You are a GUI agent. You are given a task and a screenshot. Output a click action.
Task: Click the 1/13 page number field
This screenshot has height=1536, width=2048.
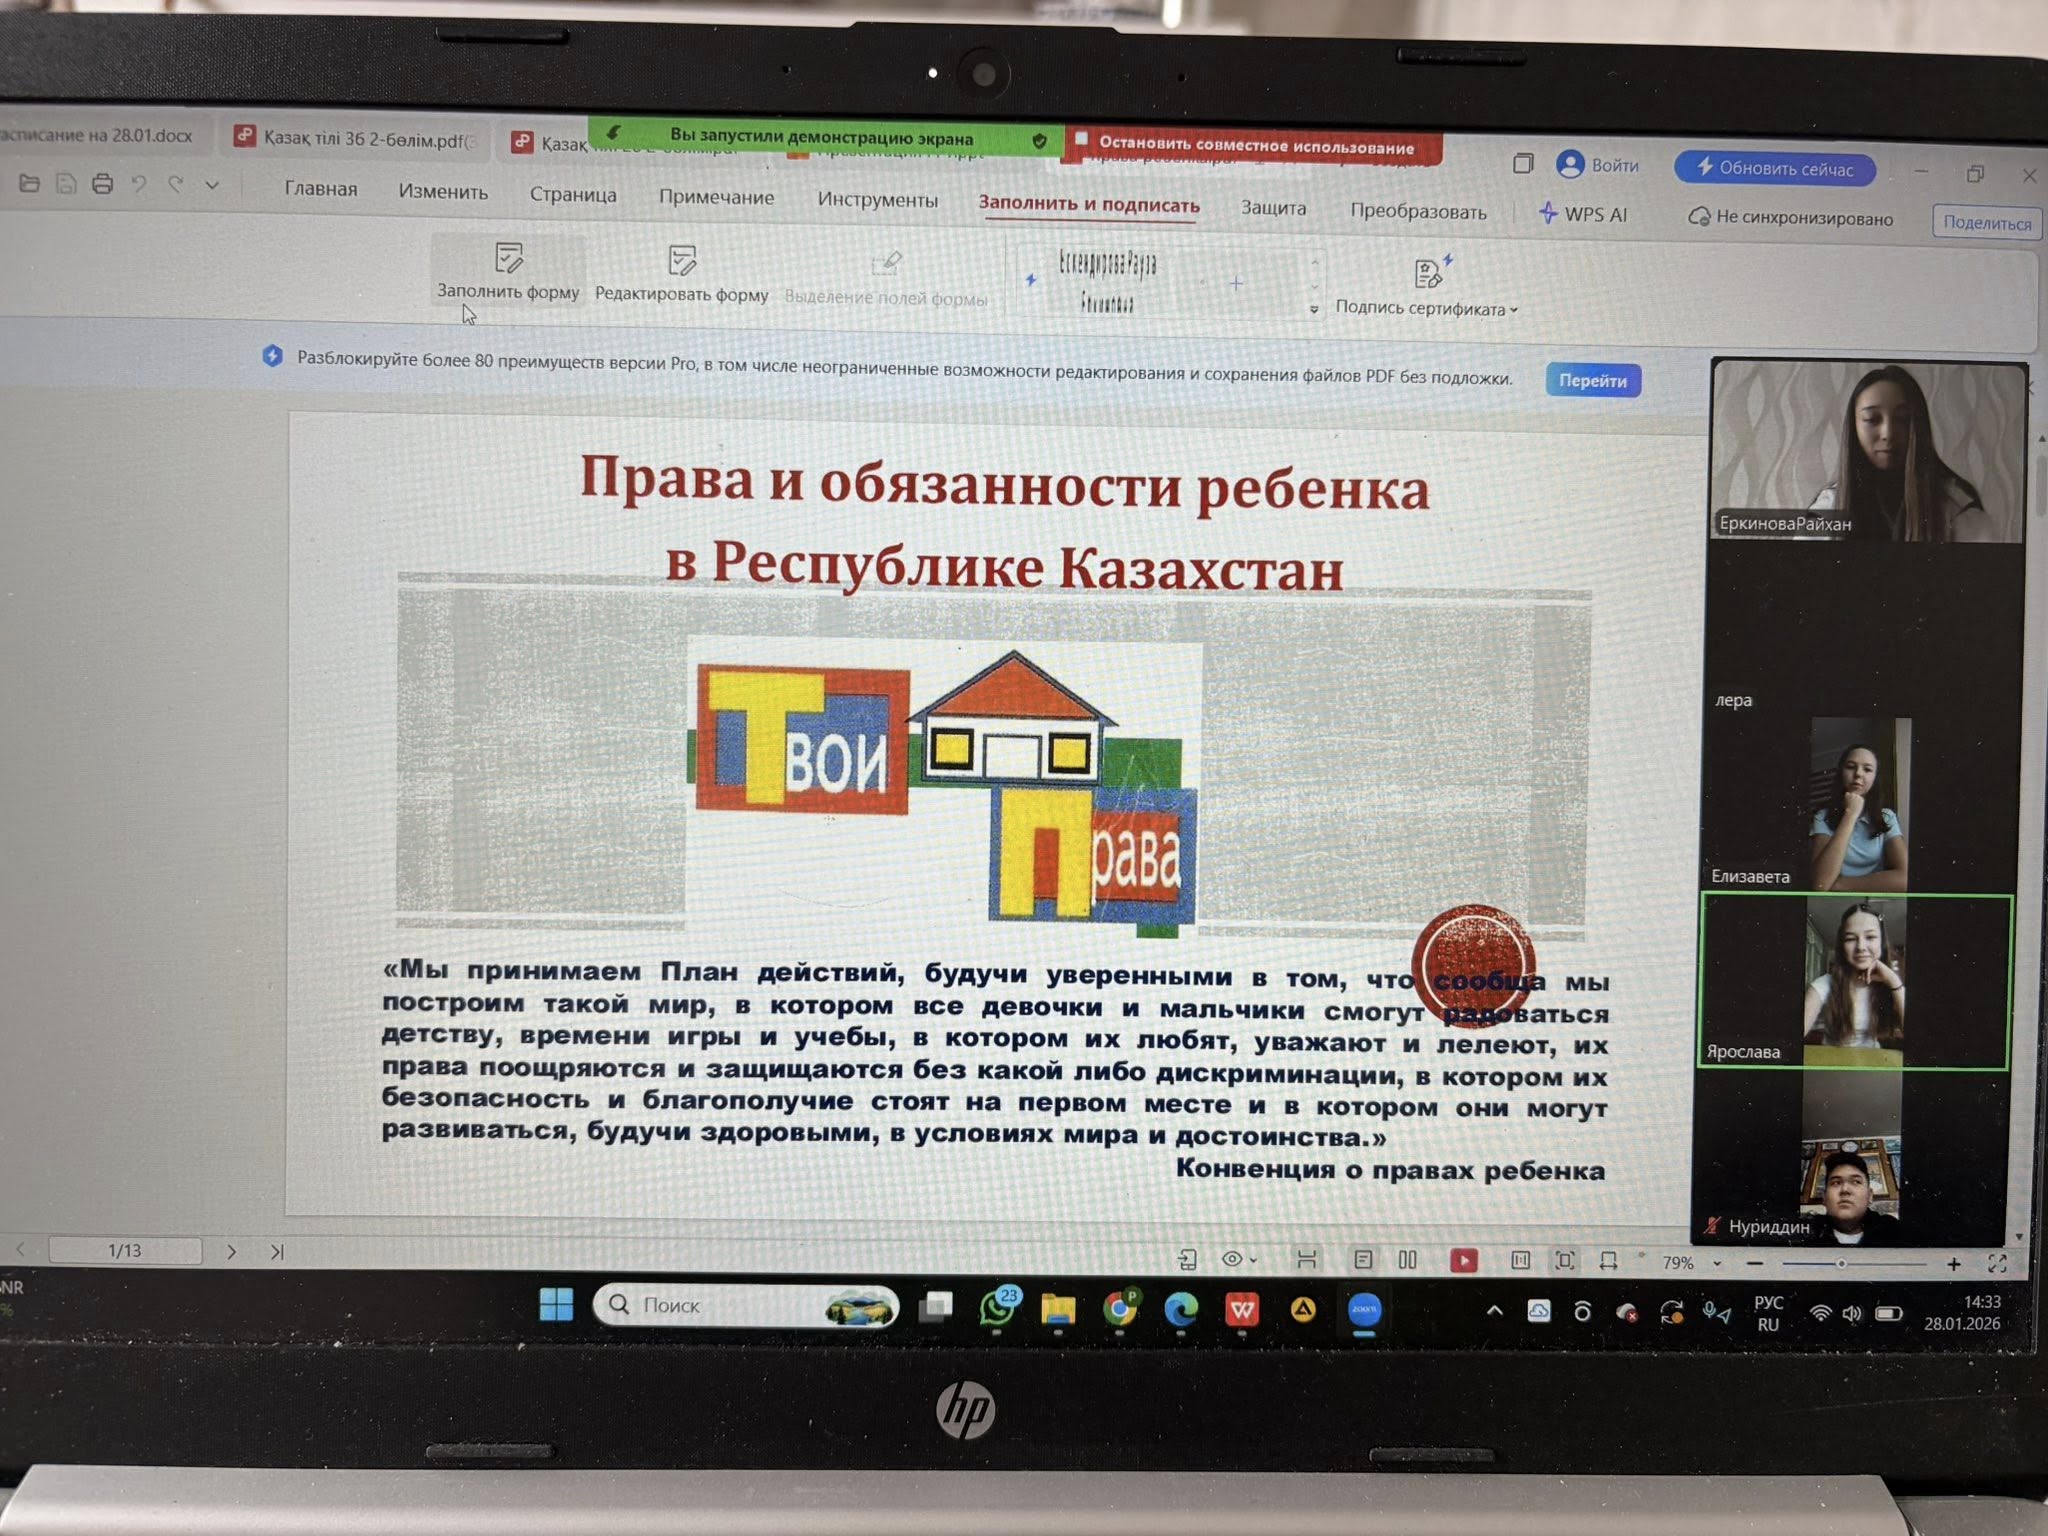(125, 1251)
